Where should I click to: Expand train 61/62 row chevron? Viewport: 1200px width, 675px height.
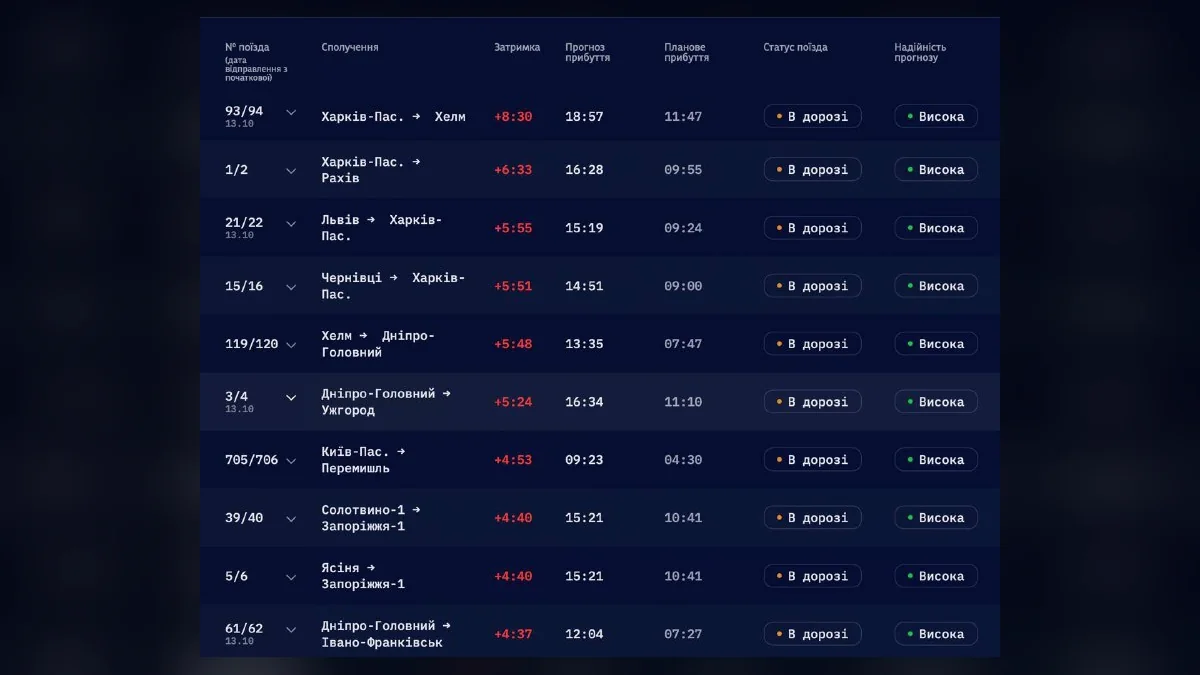coord(291,630)
